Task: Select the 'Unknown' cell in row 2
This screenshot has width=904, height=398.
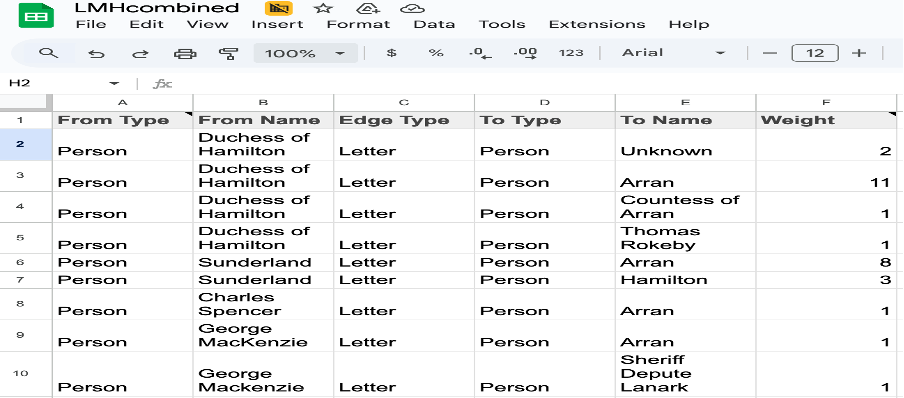Action: 685,145
